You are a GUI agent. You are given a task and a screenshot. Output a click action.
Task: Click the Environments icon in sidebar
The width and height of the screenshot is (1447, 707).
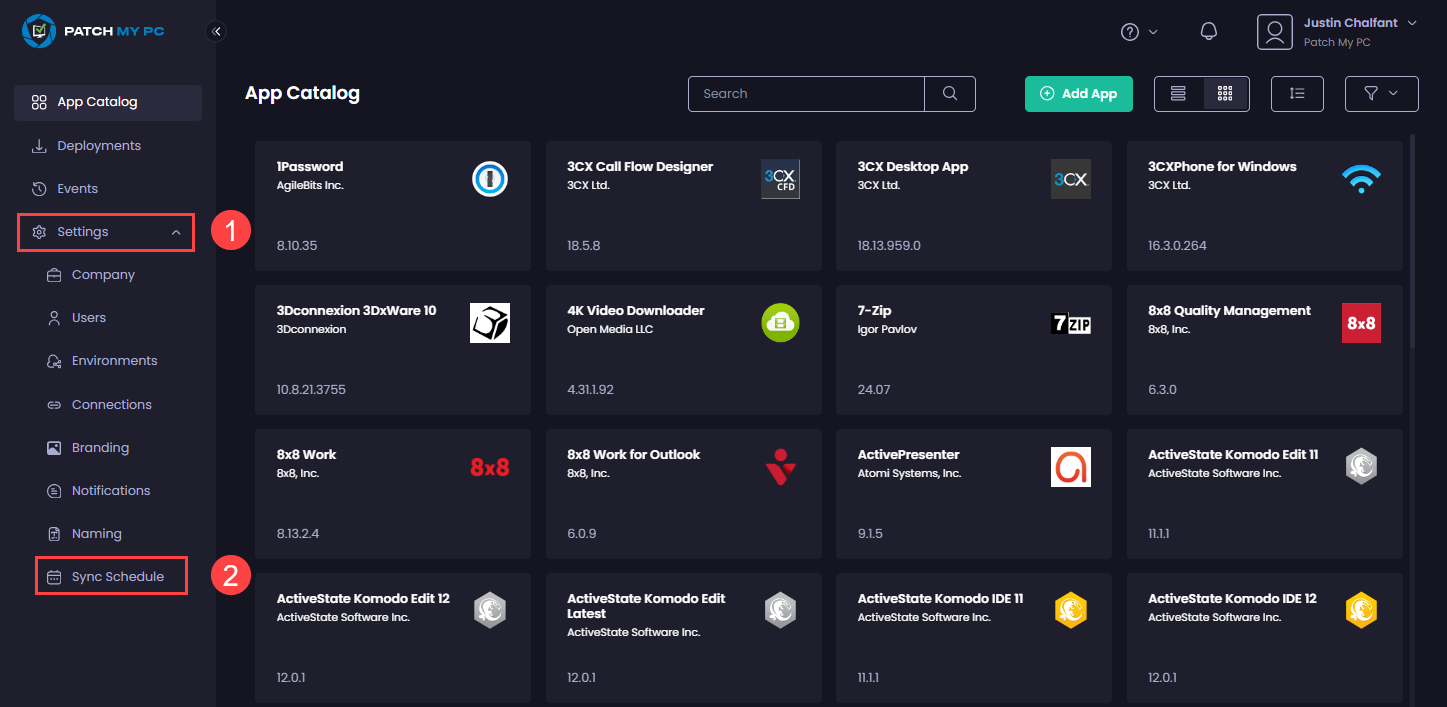(54, 360)
